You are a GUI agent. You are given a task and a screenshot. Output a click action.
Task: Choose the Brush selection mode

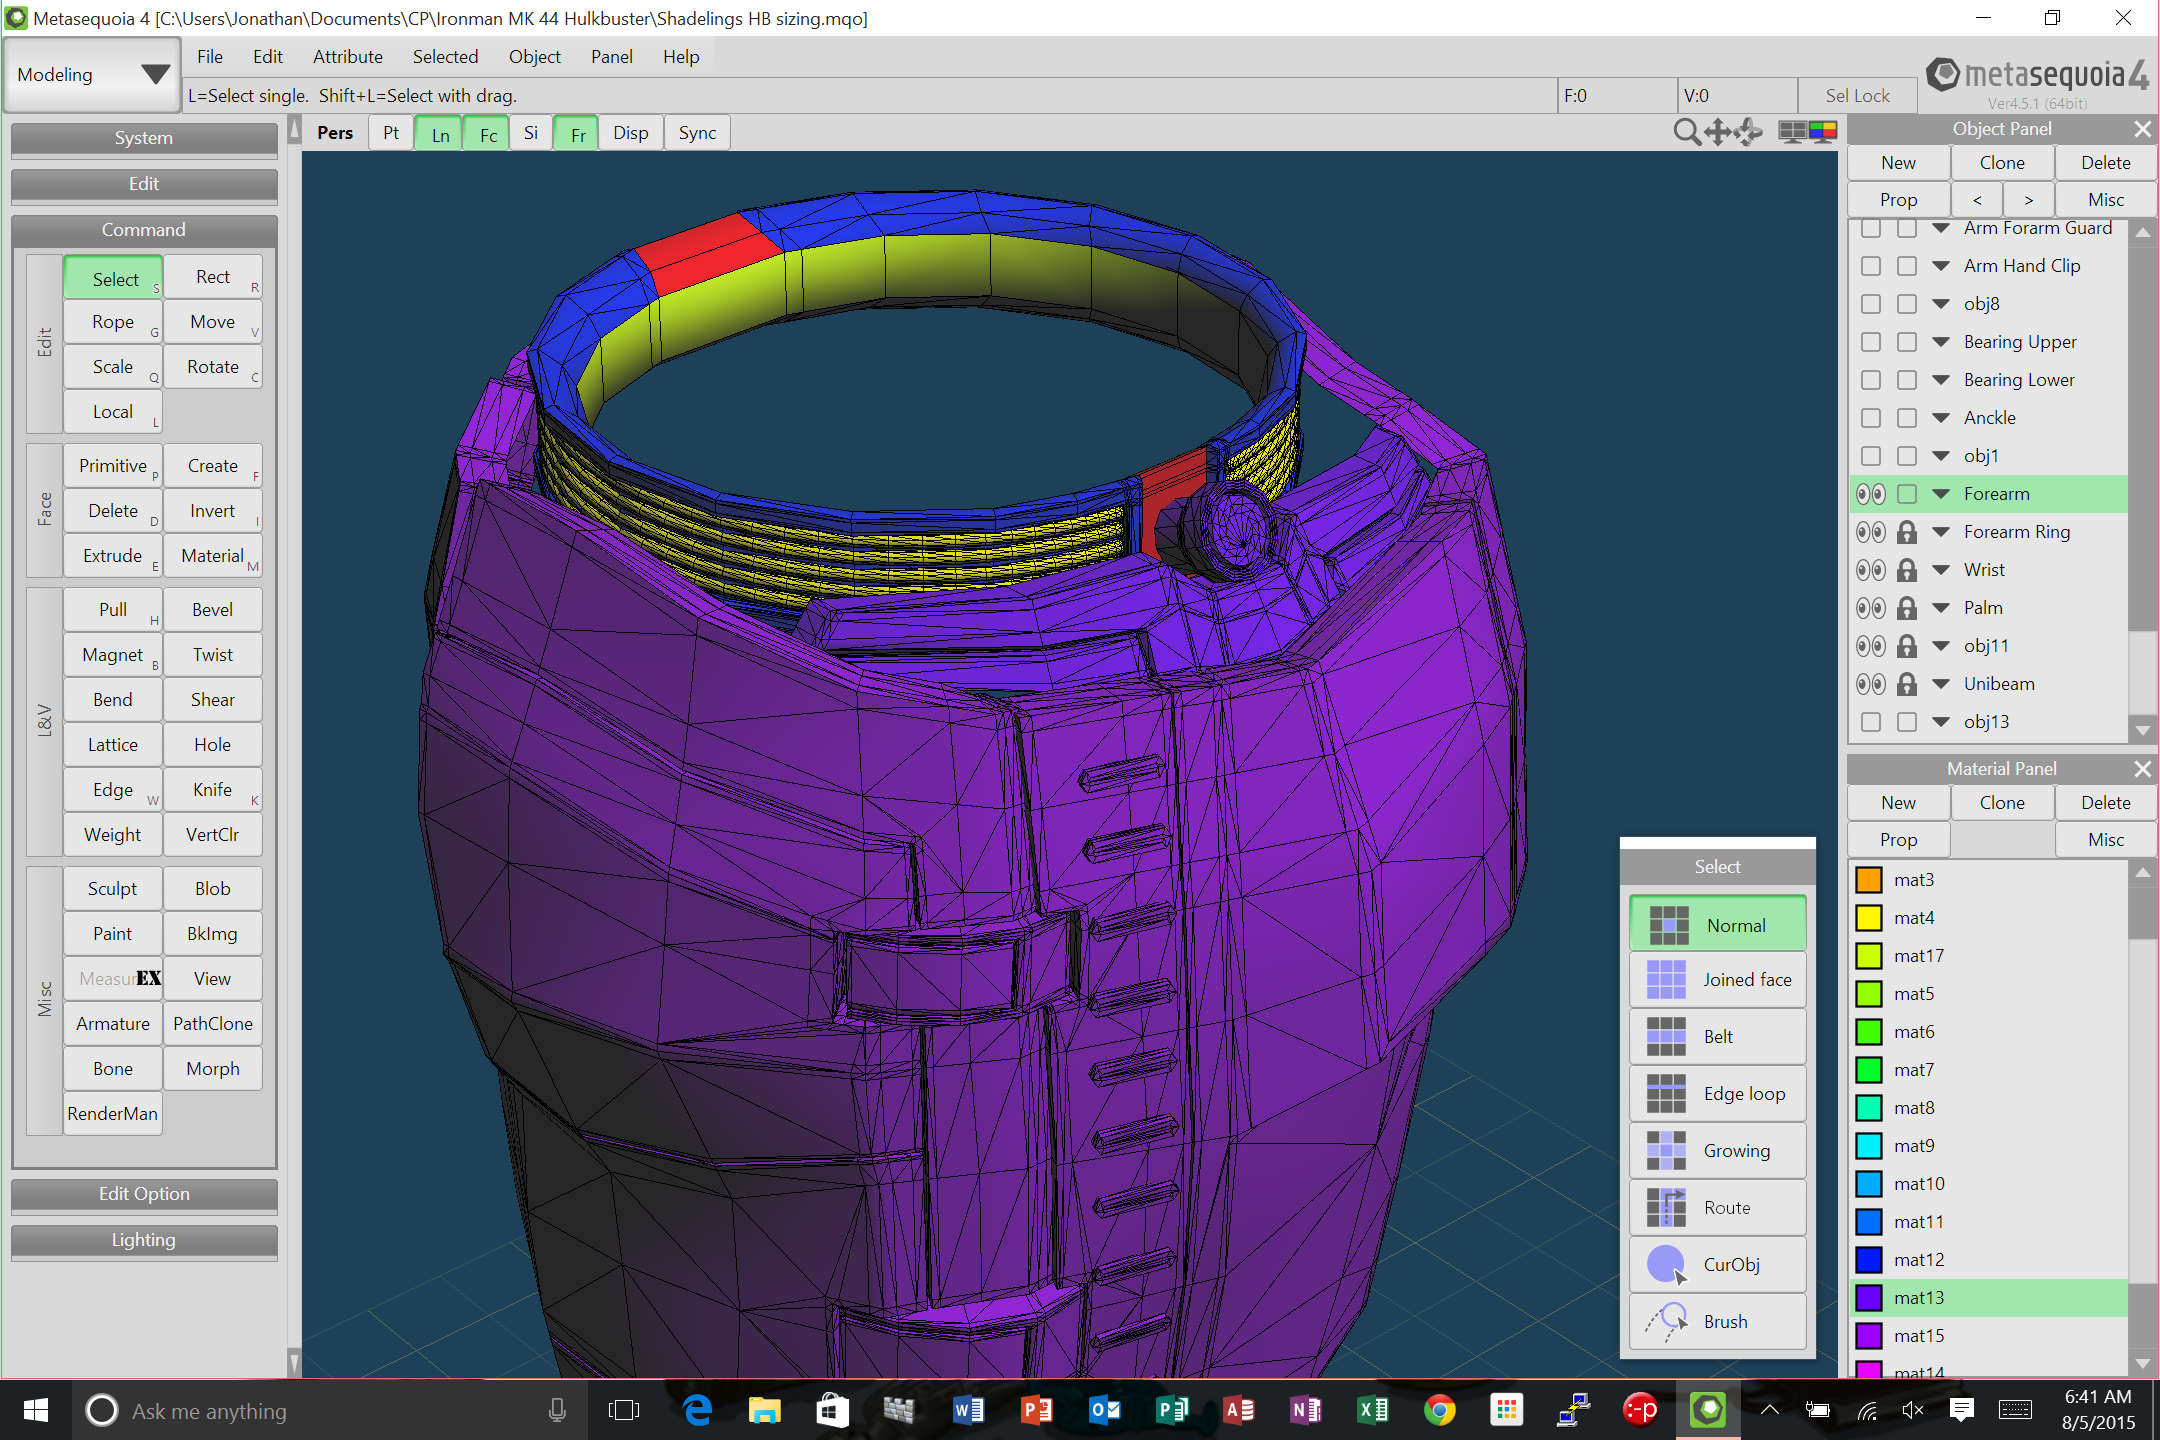tap(1717, 1322)
